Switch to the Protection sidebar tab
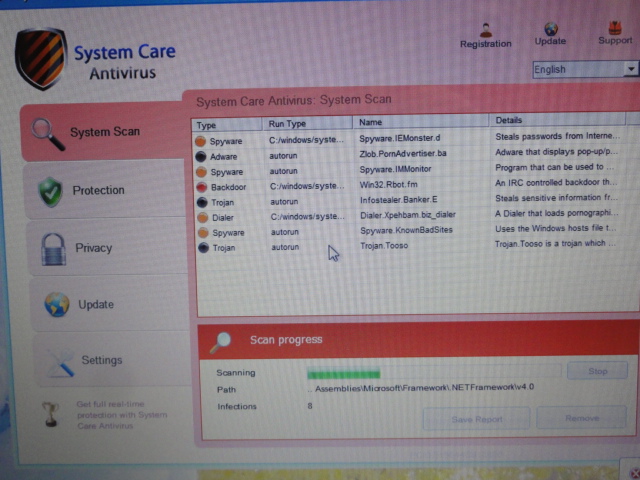This screenshot has width=640, height=480. (x=105, y=191)
